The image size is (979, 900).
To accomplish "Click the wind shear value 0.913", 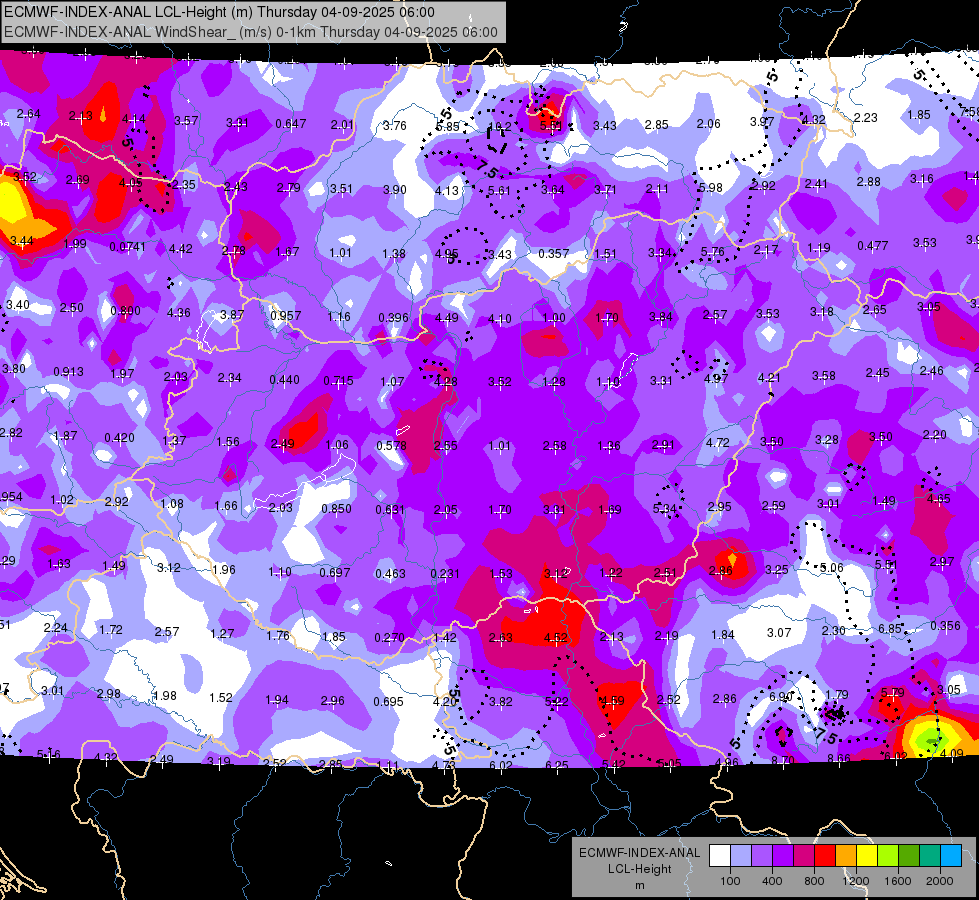I will coord(68,372).
